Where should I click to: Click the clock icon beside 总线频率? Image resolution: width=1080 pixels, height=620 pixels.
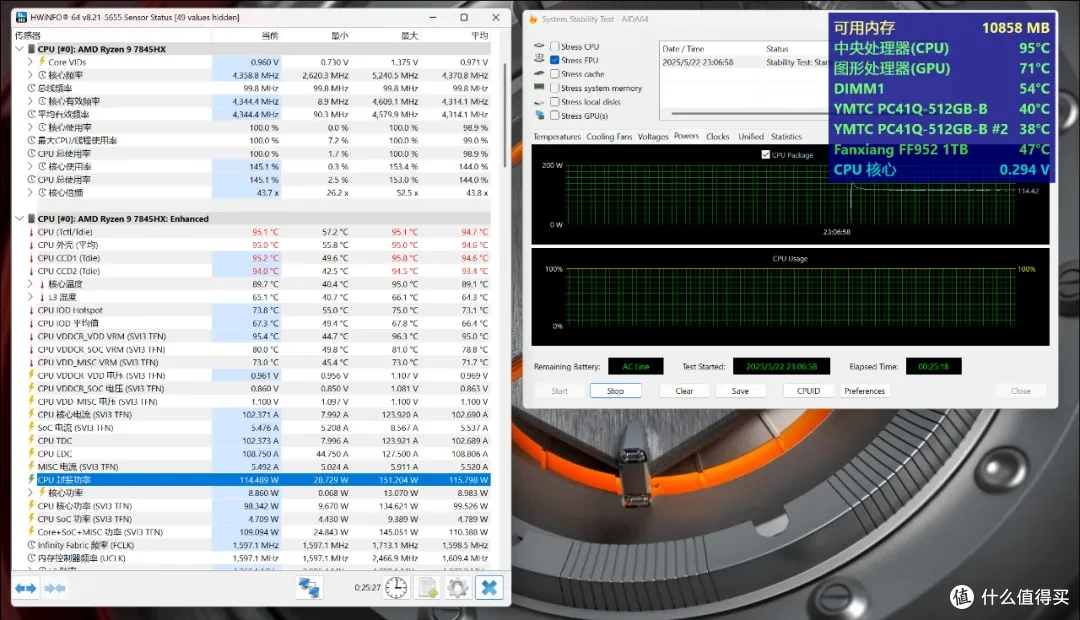[x=31, y=88]
